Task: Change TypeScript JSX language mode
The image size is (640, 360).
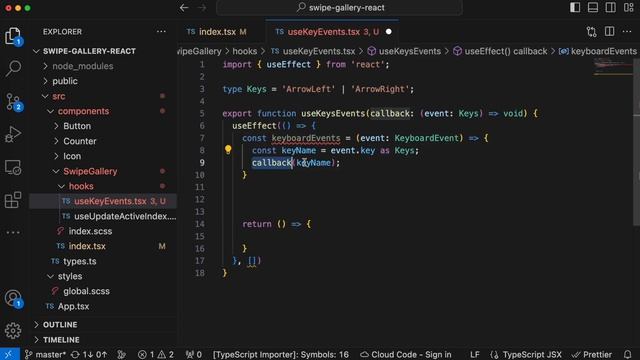Action: pyautogui.click(x=526, y=354)
